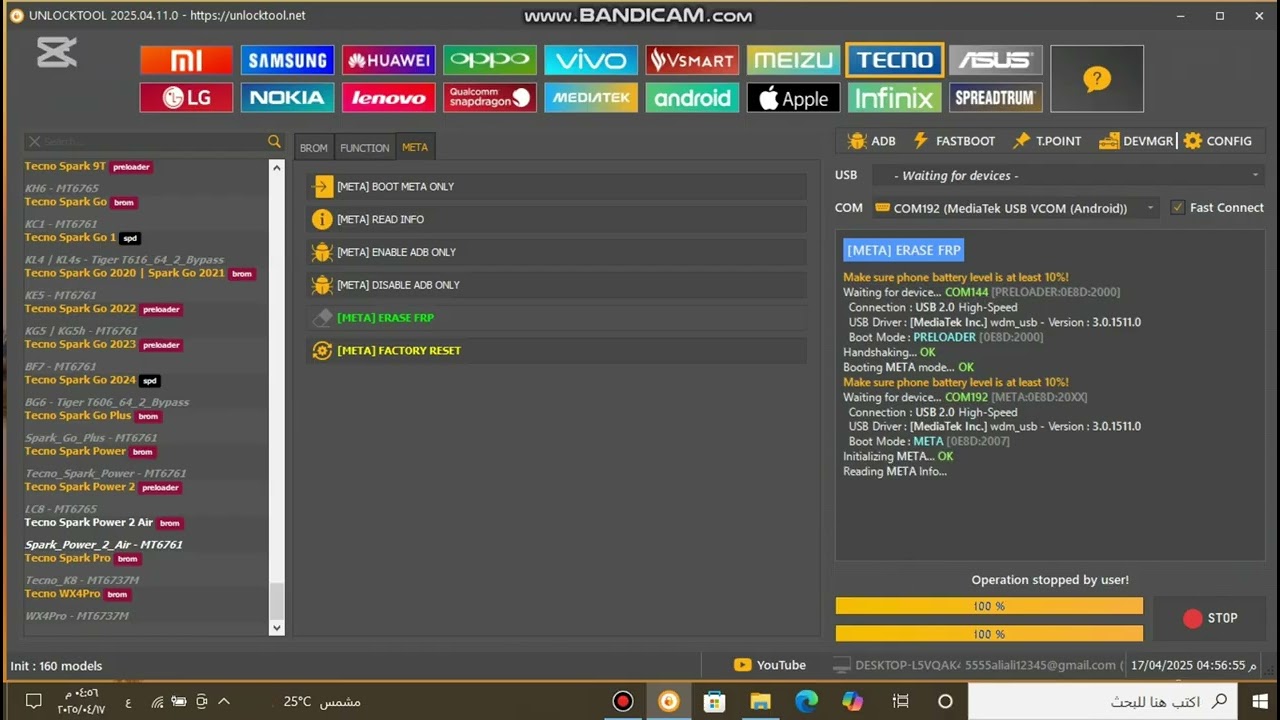The width and height of the screenshot is (1280, 720).
Task: Click the Windows taskbar search box
Action: click(1104, 701)
